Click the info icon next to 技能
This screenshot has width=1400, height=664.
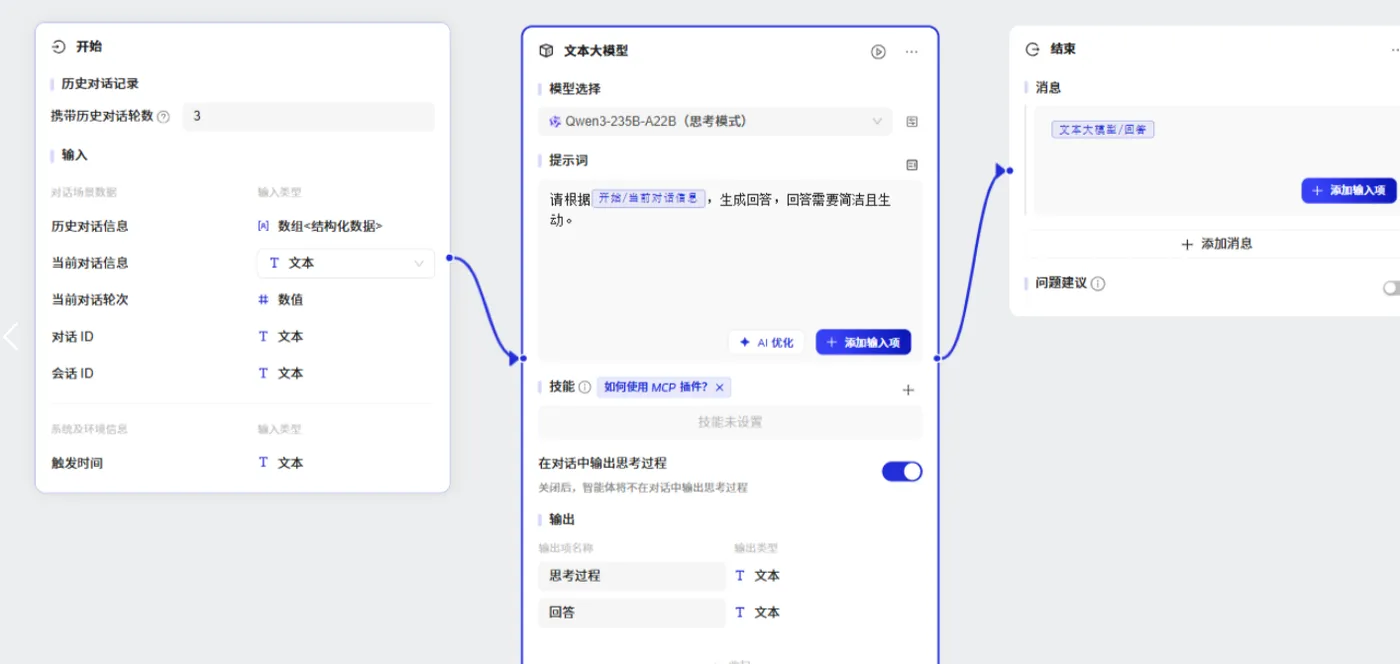point(585,387)
